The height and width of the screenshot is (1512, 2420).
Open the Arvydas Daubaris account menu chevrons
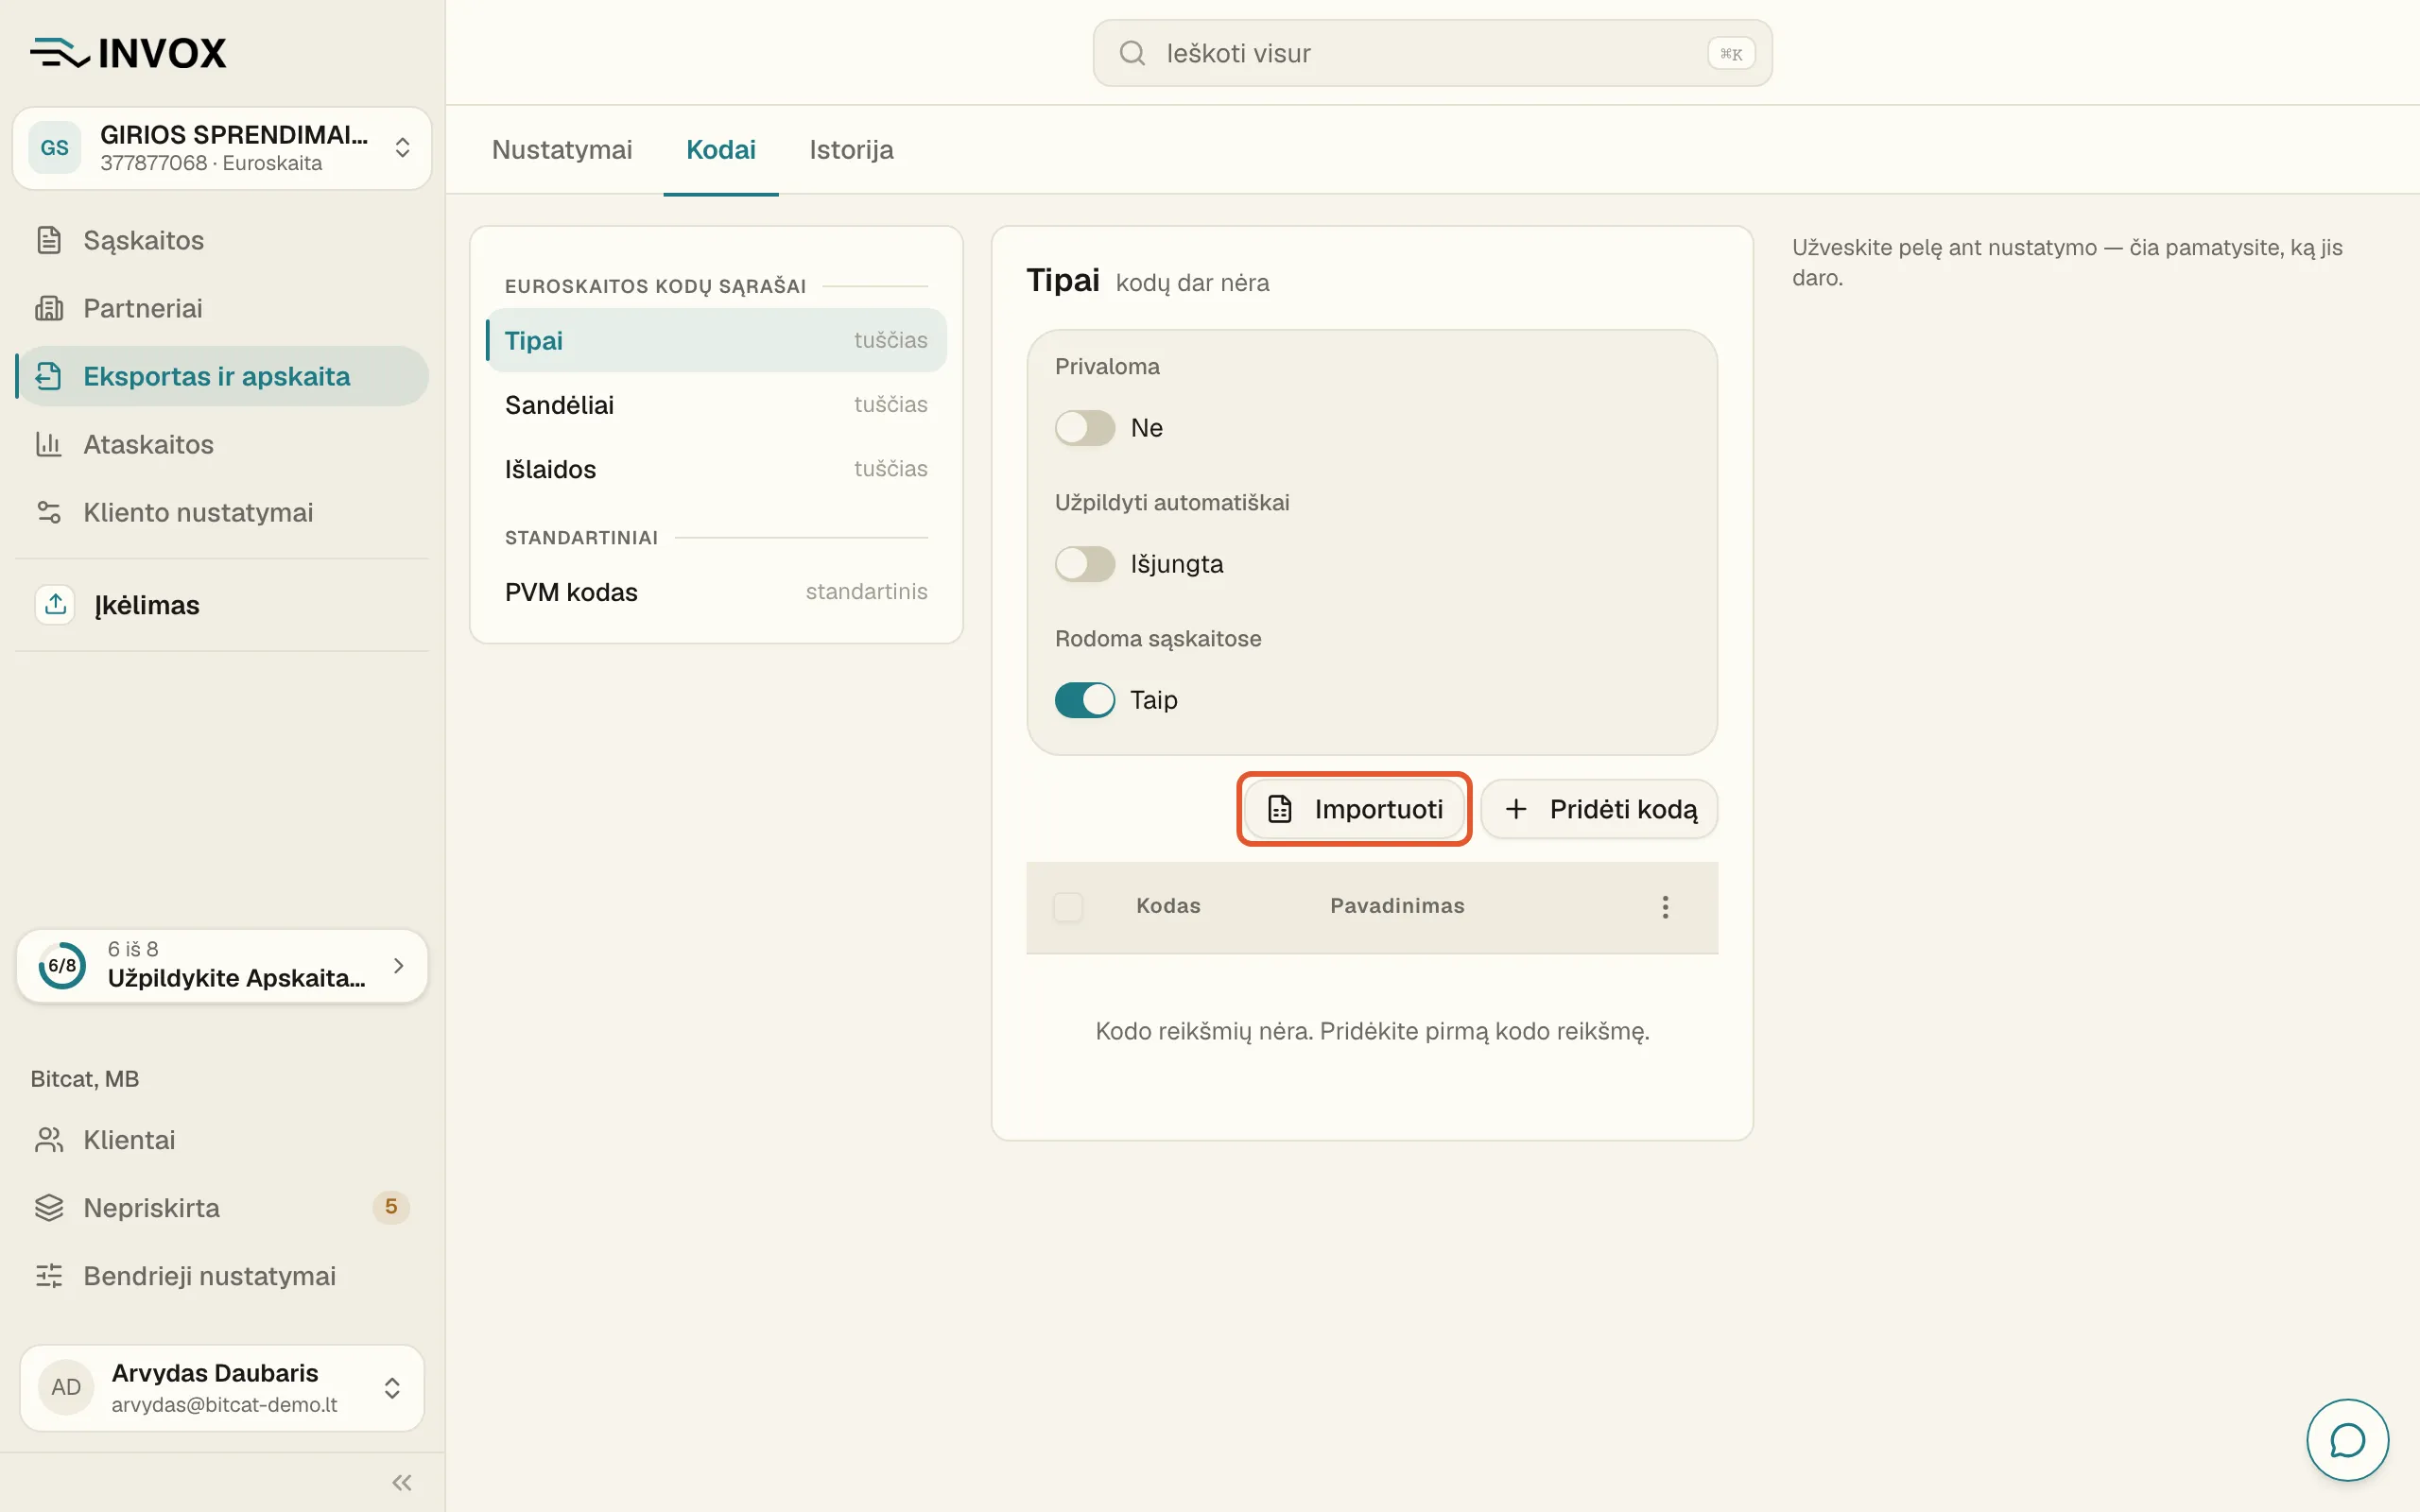pyautogui.click(x=392, y=1388)
